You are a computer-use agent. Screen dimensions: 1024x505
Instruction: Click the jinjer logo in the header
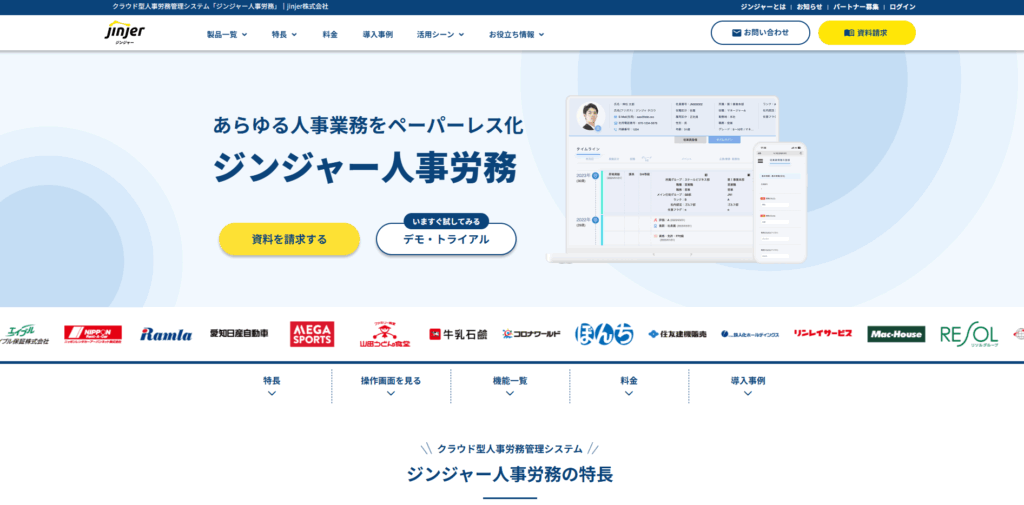(x=125, y=33)
